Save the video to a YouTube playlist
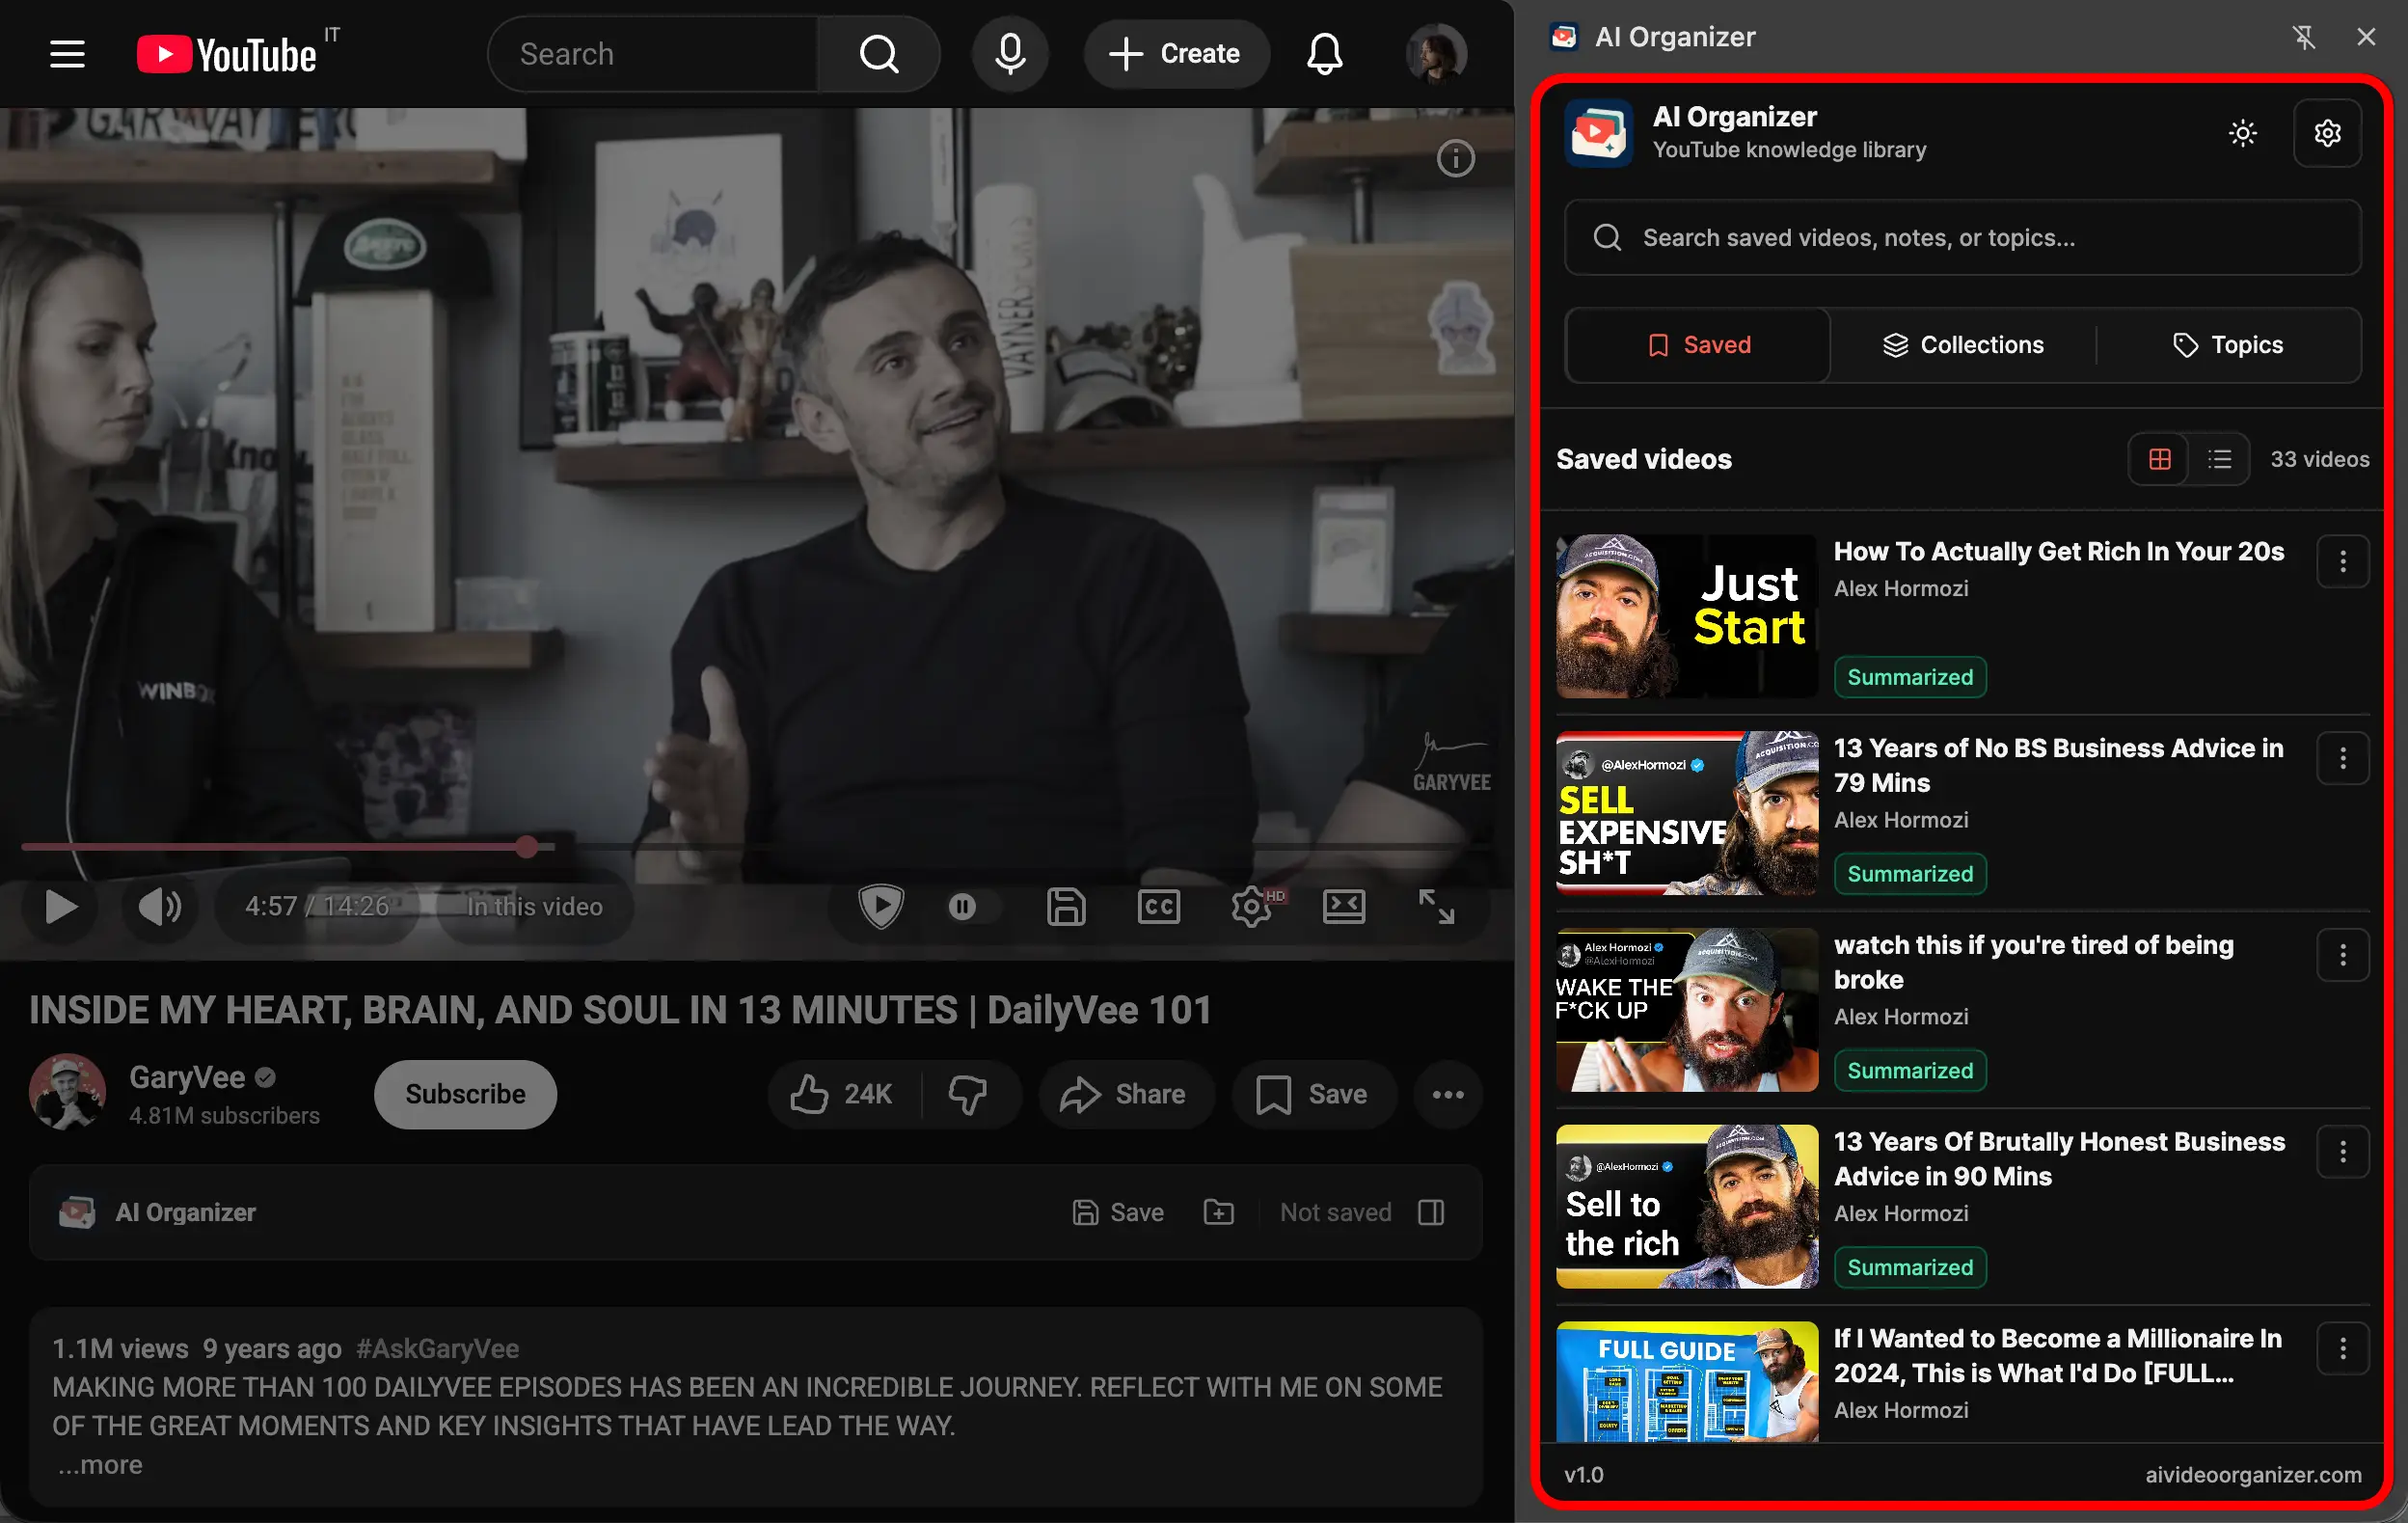Viewport: 2408px width, 1523px height. pos(1313,1094)
